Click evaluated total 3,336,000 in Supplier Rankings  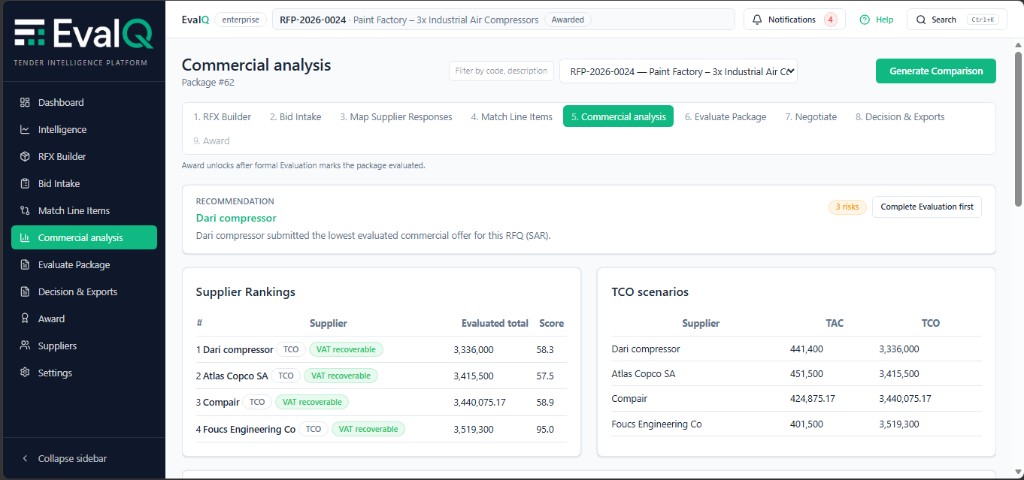click(x=473, y=350)
